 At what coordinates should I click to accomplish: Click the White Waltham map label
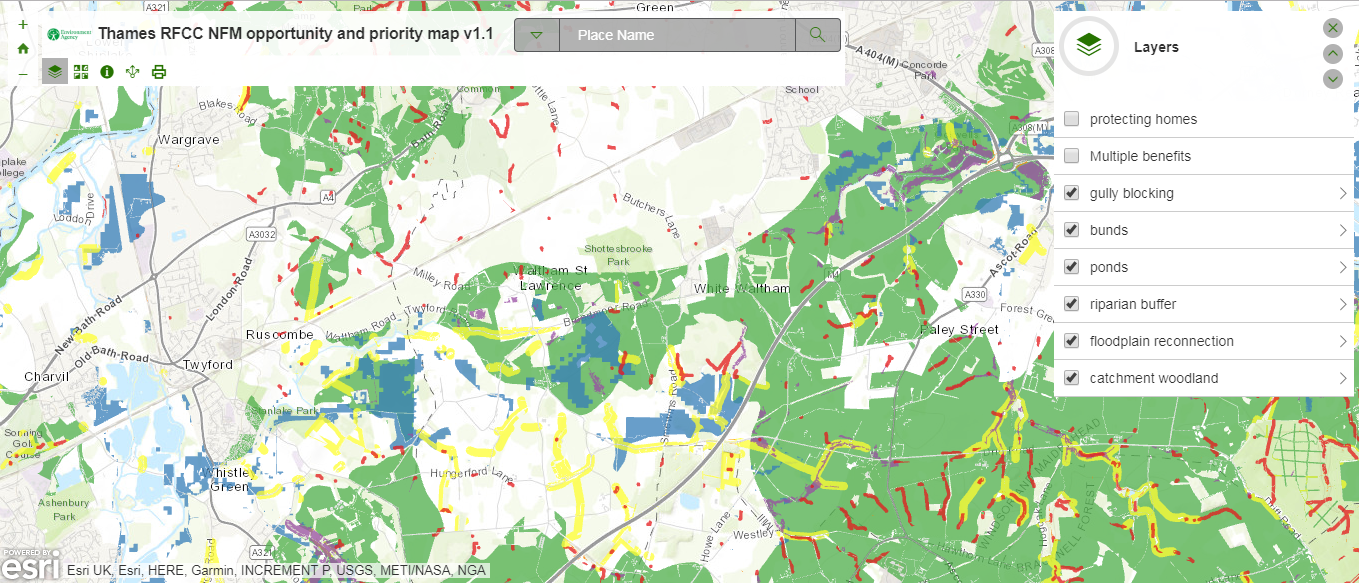[x=742, y=289]
